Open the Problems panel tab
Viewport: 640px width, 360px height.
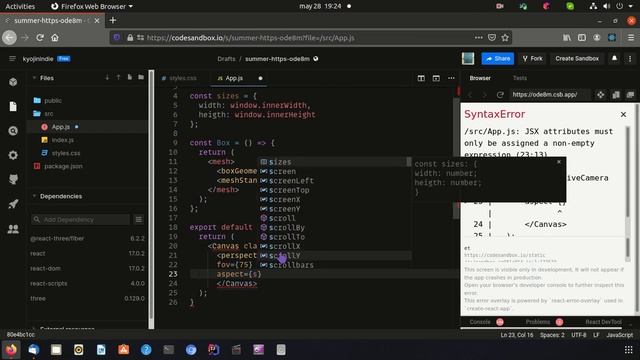538,322
